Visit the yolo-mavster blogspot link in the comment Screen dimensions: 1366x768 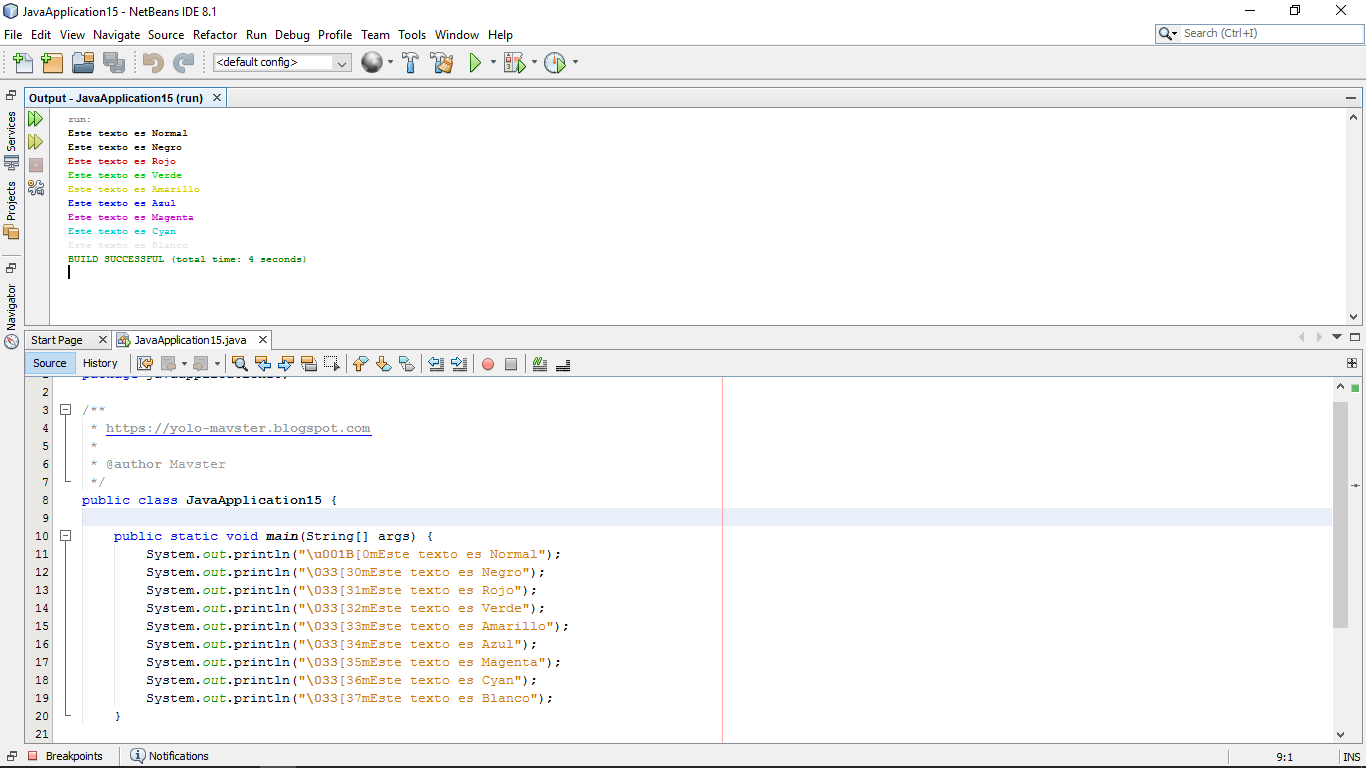[238, 427]
